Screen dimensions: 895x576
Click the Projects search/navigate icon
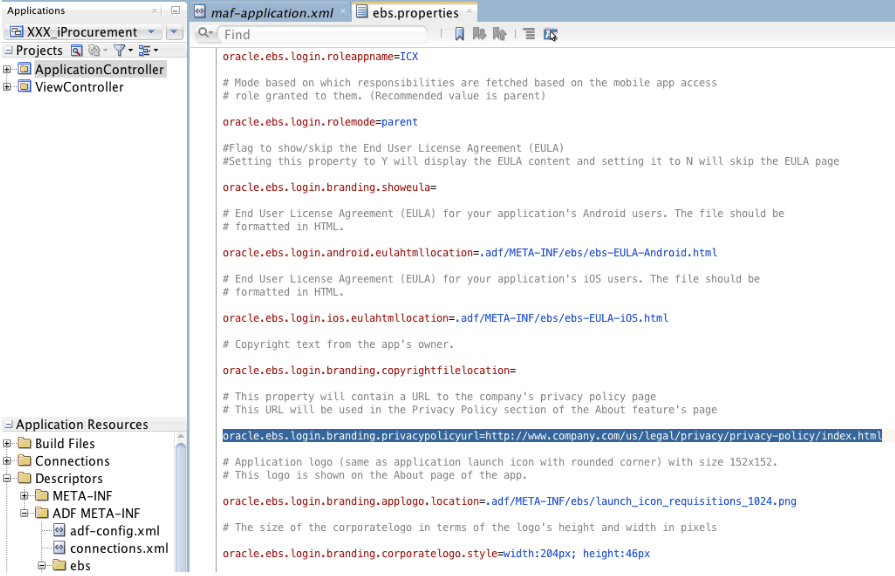click(76, 51)
